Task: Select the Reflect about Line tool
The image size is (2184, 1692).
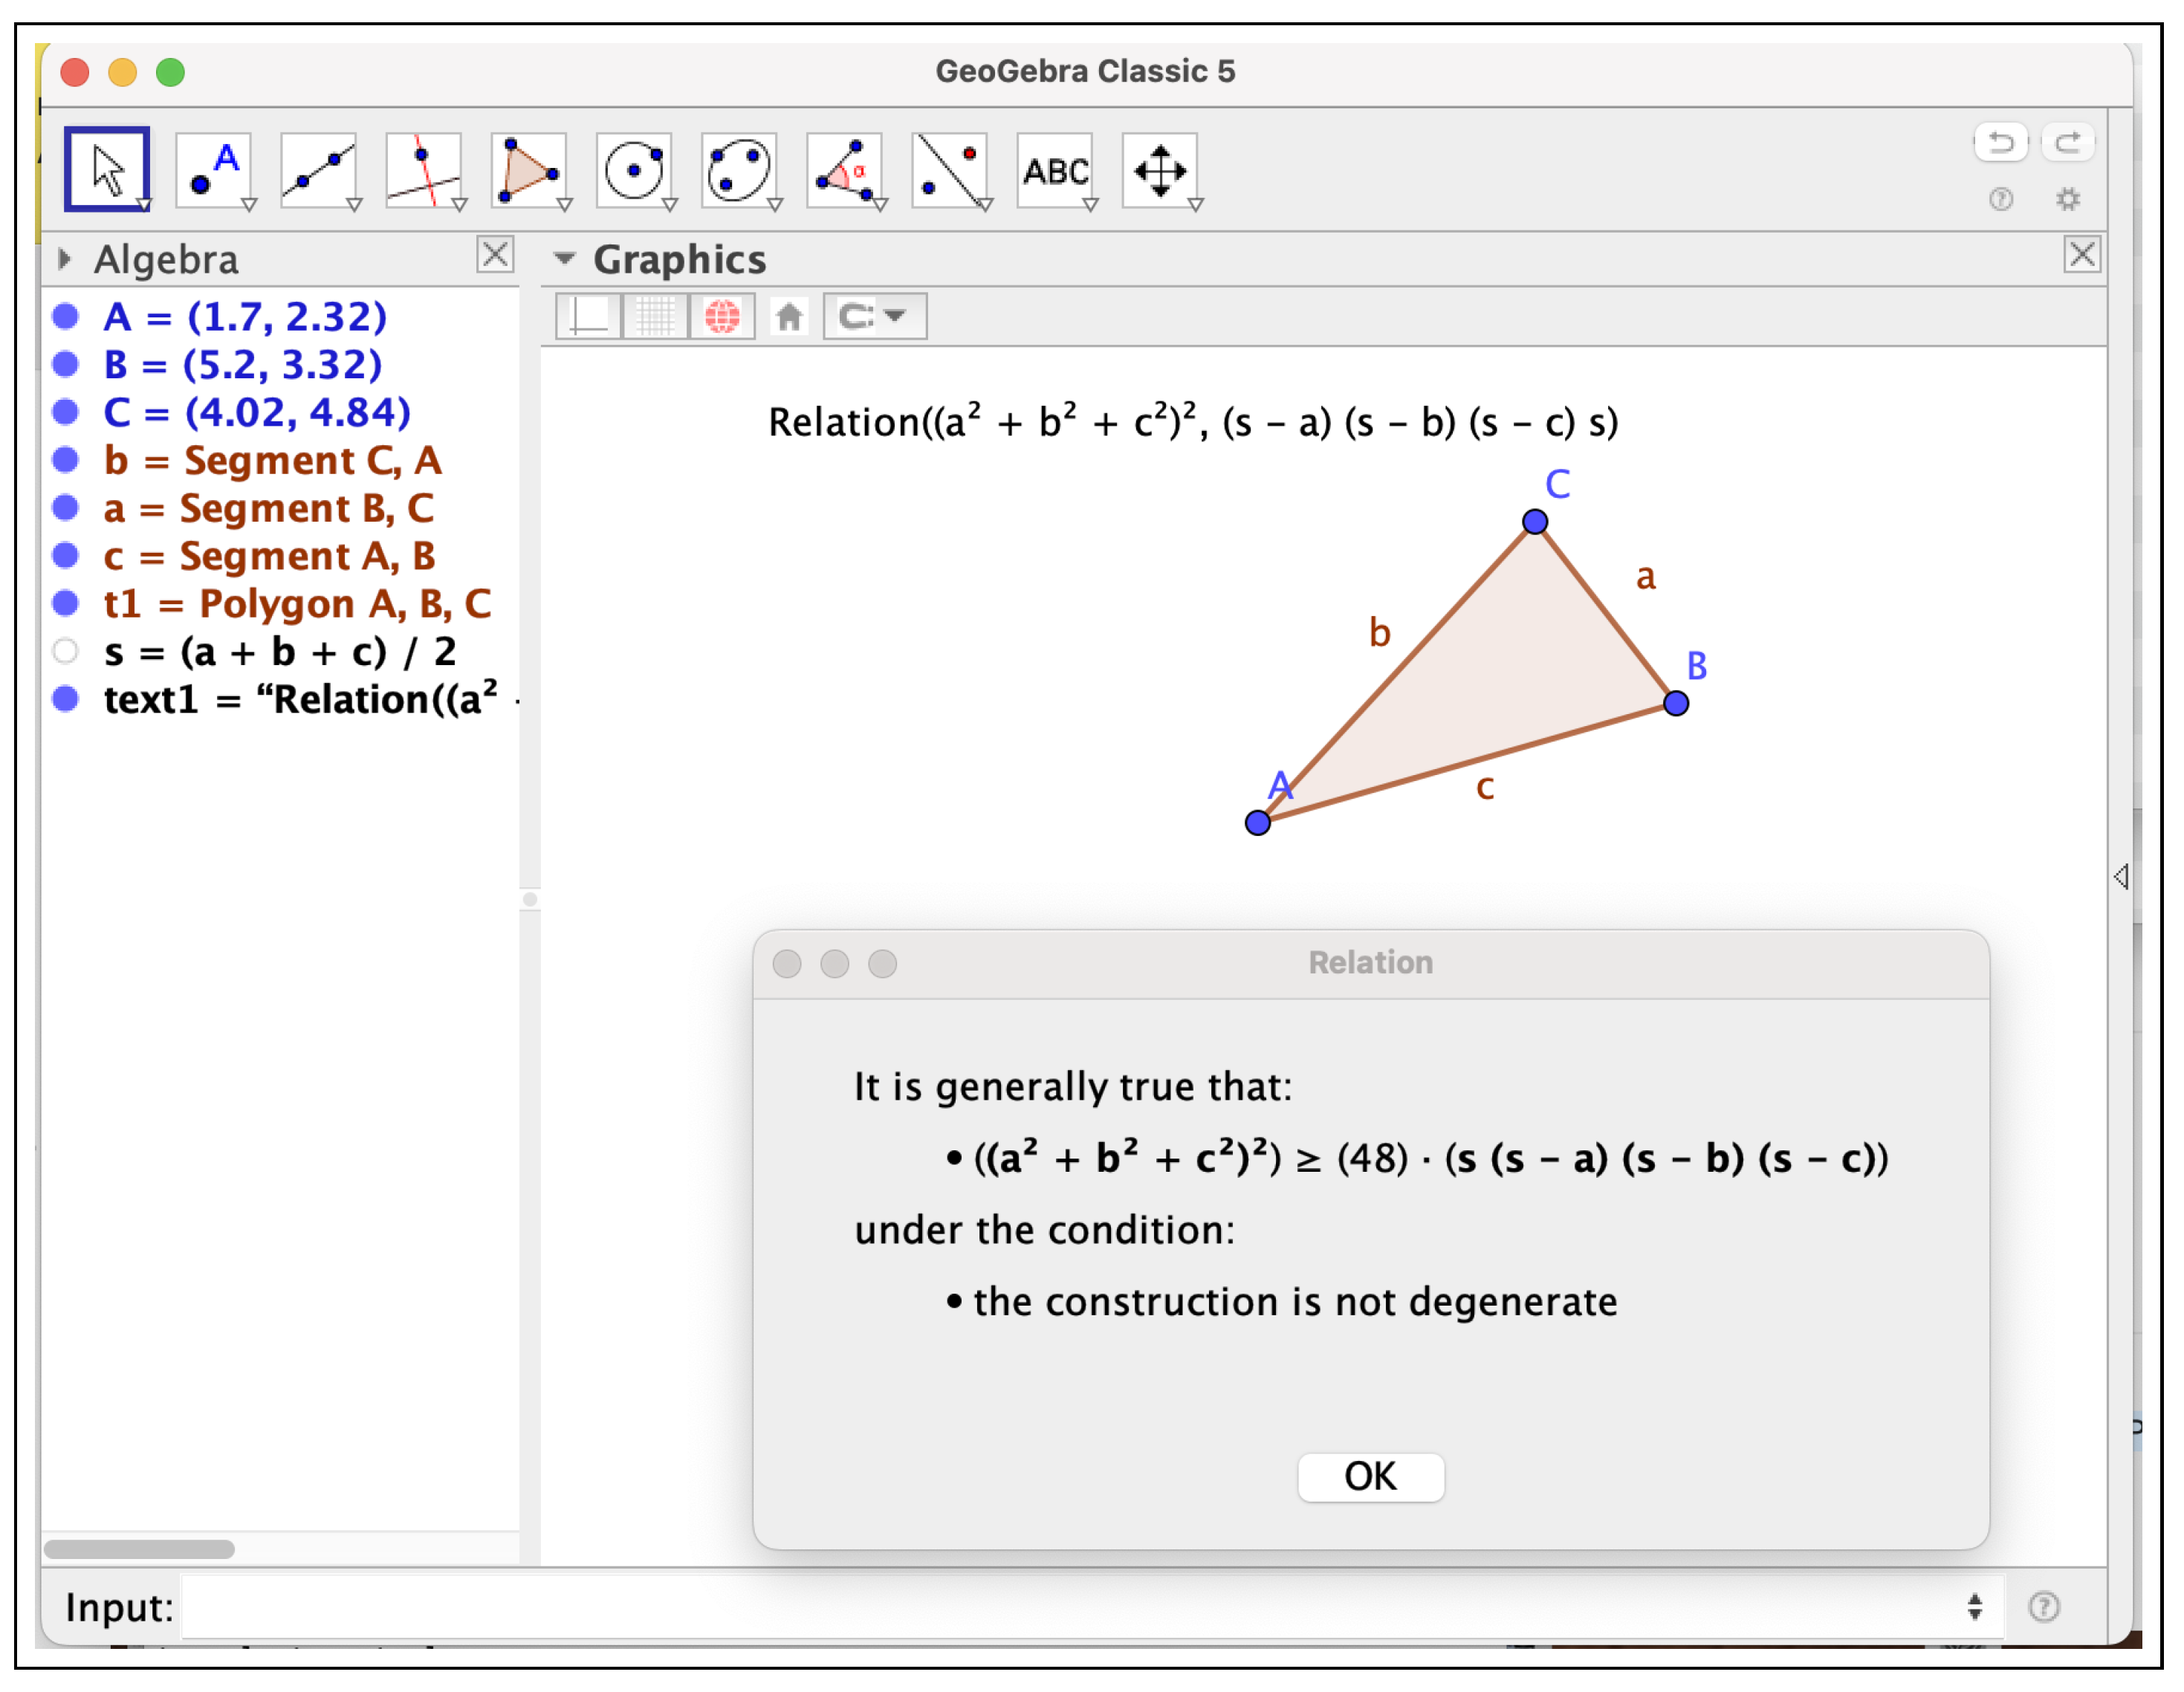Action: [949, 169]
